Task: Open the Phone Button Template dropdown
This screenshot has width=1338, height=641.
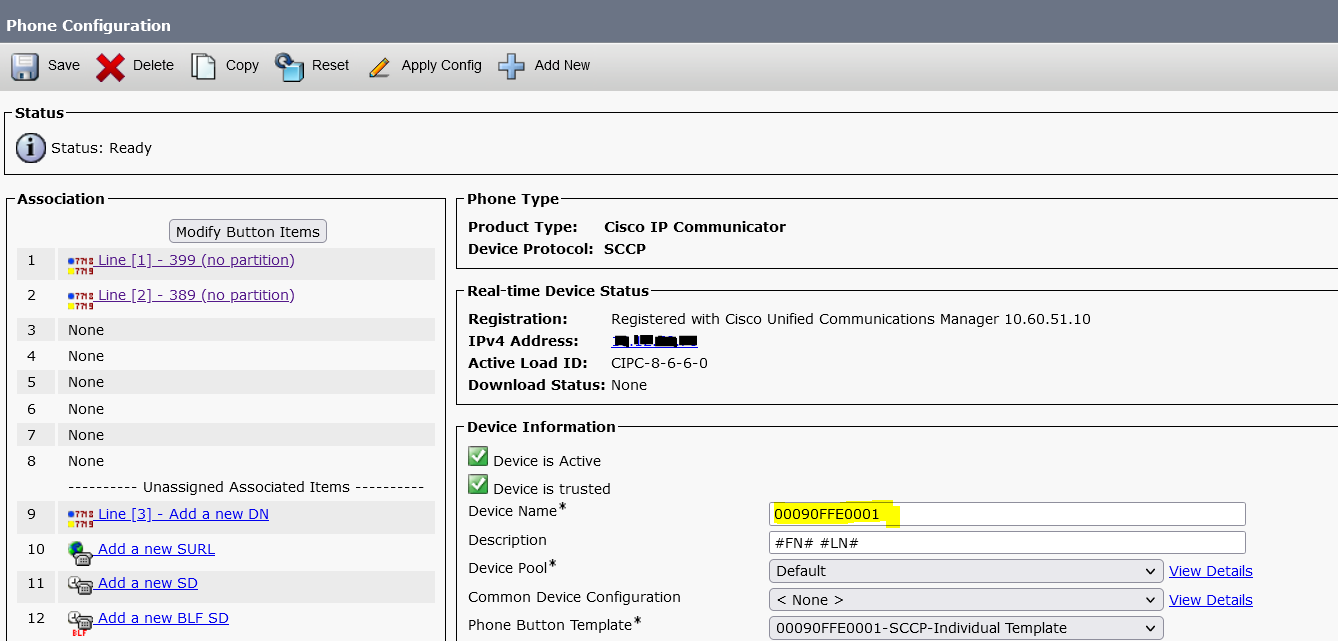Action: 966,627
